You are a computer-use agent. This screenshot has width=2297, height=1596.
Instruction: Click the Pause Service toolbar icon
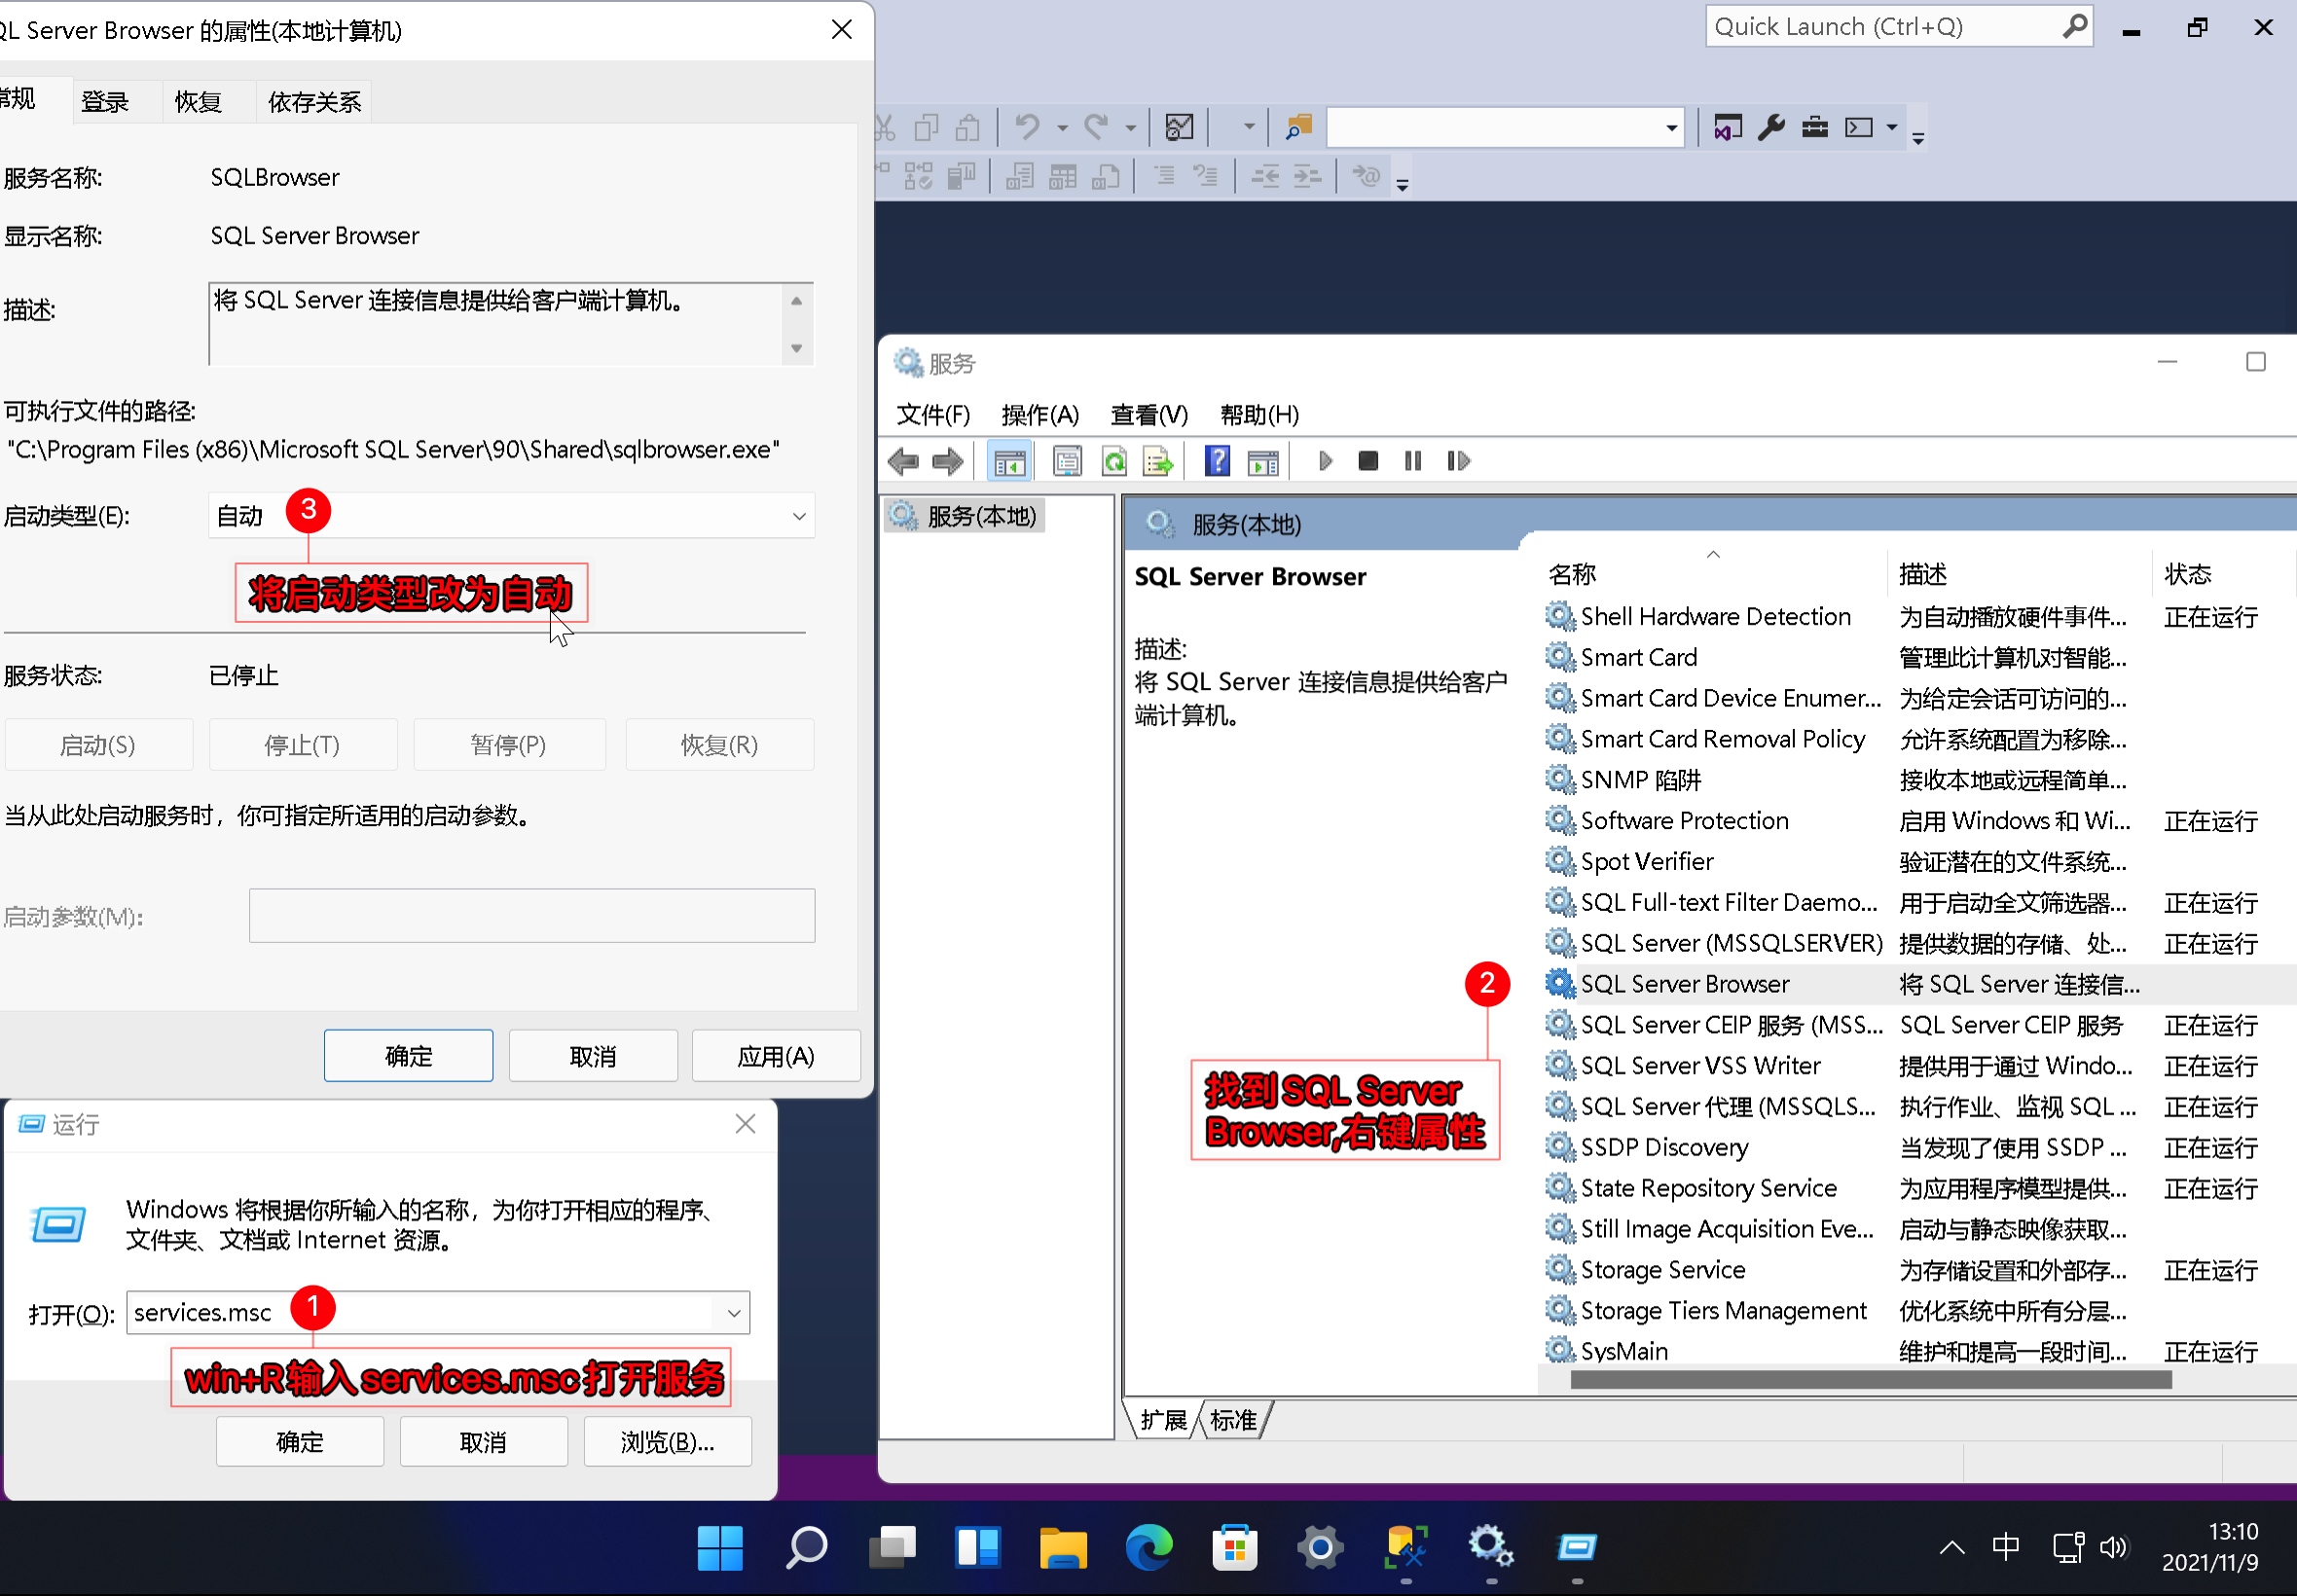tap(1412, 461)
